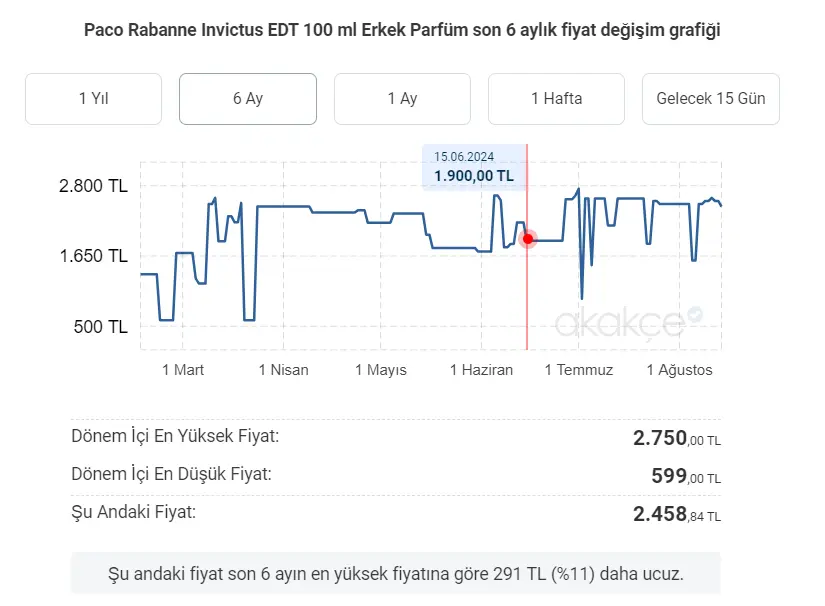The image size is (825, 606).
Task: Click the lowest price value 599,00 TL
Action: click(x=686, y=476)
